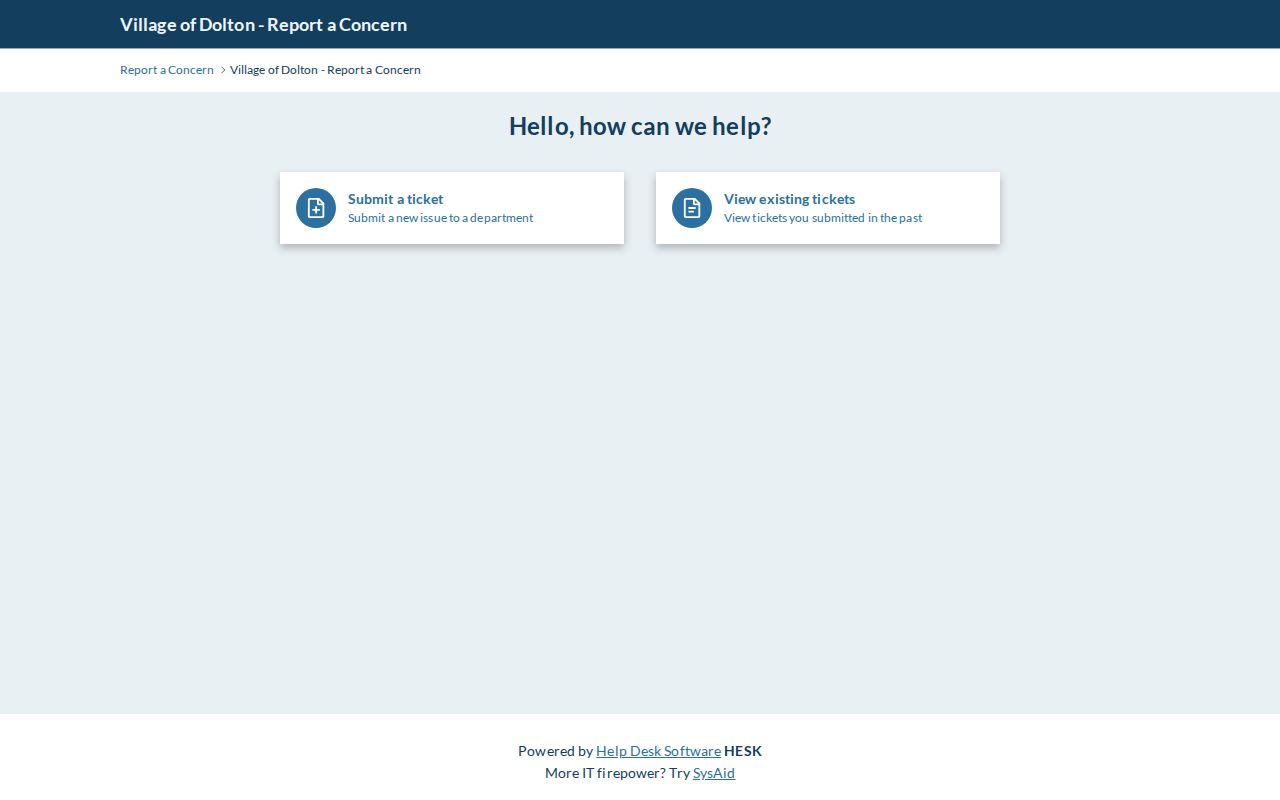Open the SysAid link in the footer

pos(714,773)
